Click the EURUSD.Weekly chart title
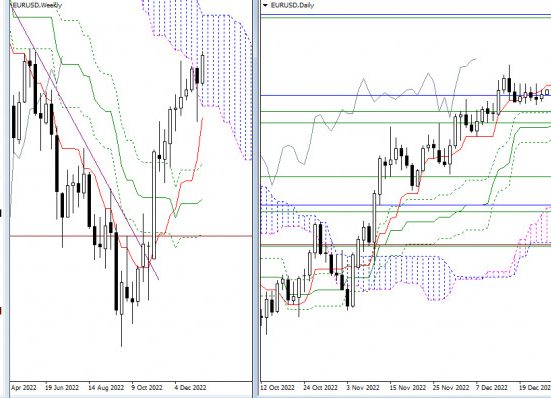The image size is (551, 398). pyautogui.click(x=37, y=5)
